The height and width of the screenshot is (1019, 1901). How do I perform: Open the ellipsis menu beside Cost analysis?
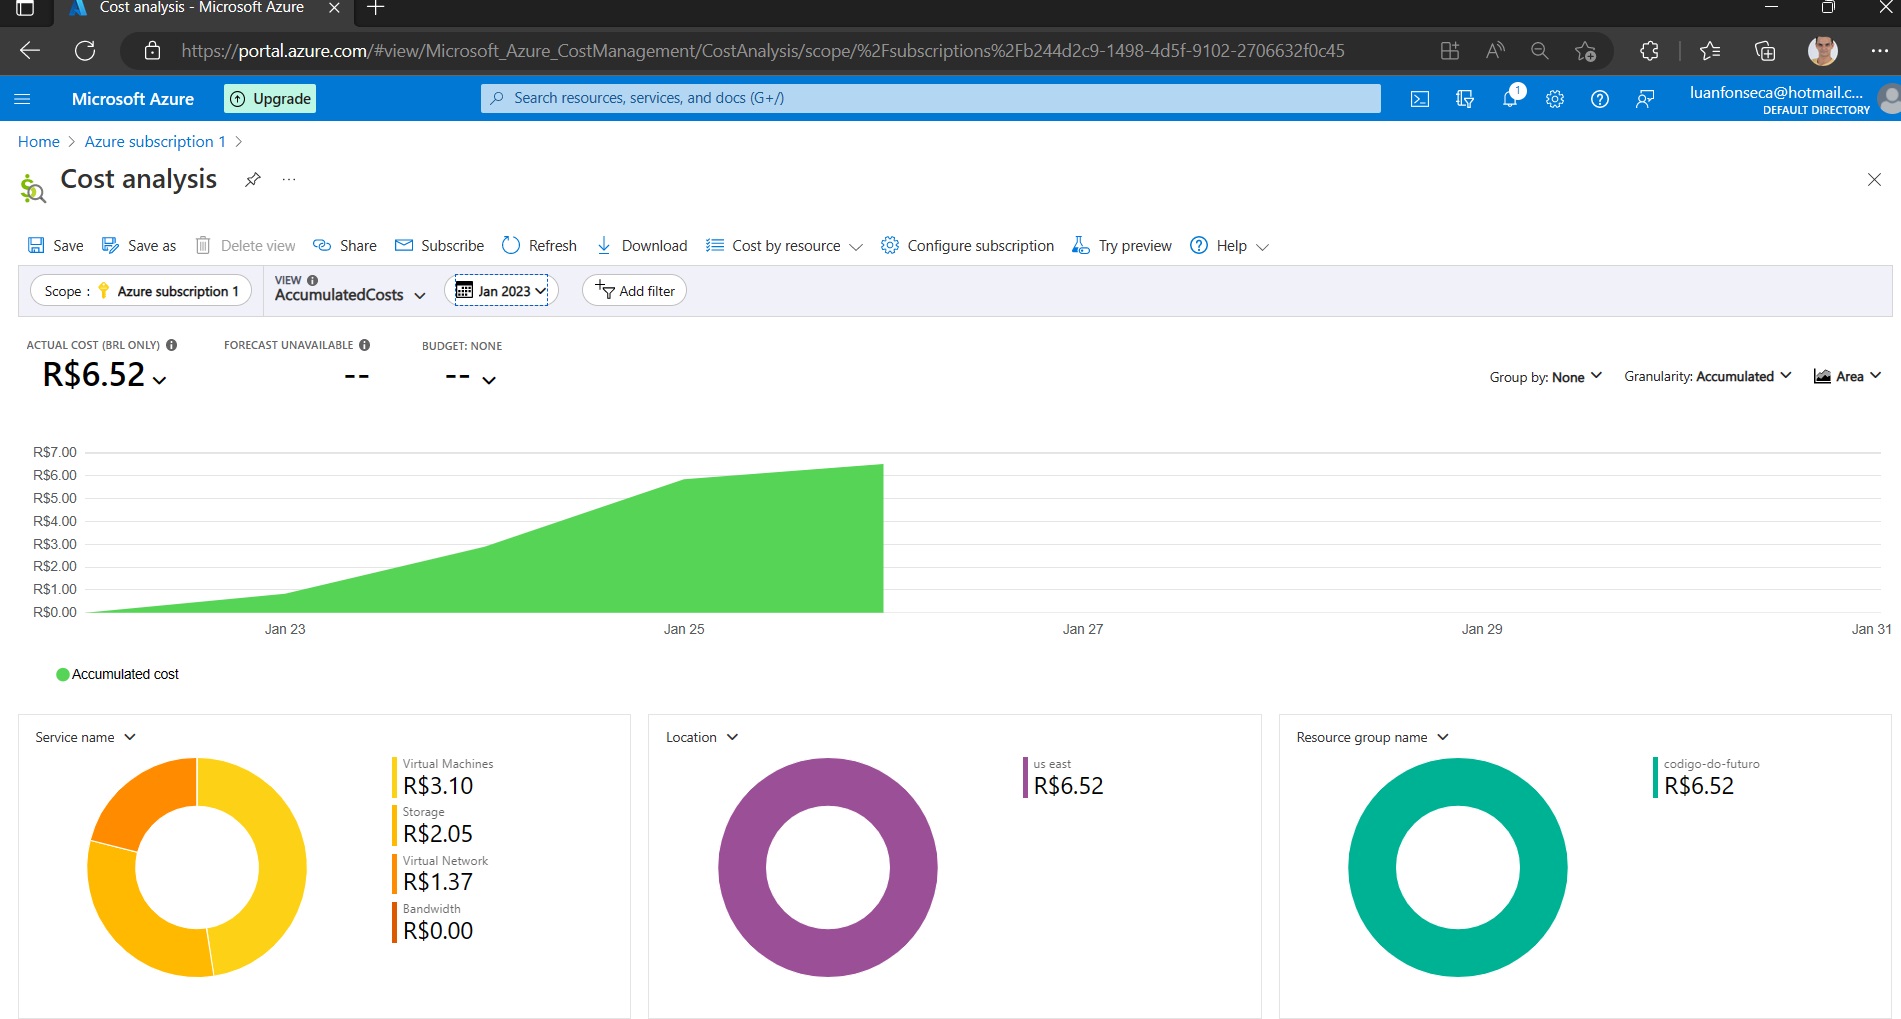pyautogui.click(x=289, y=179)
